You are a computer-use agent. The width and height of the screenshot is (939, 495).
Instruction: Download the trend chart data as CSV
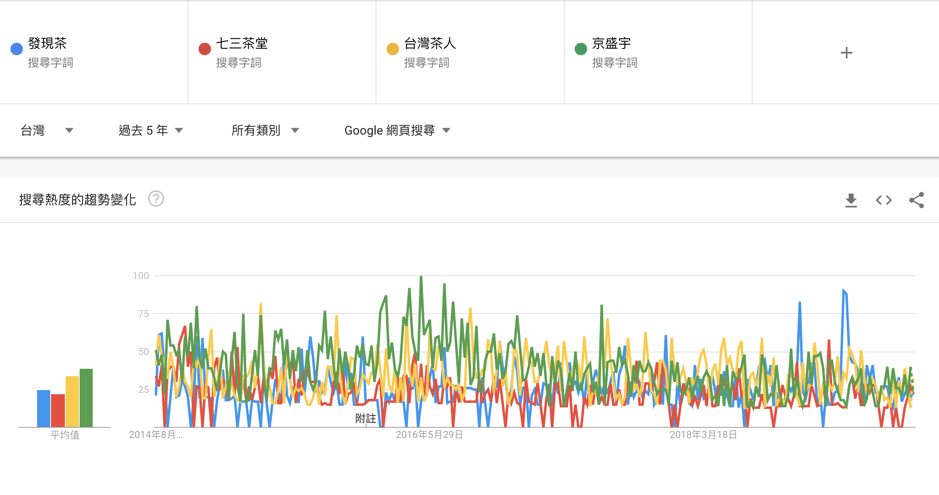[850, 200]
